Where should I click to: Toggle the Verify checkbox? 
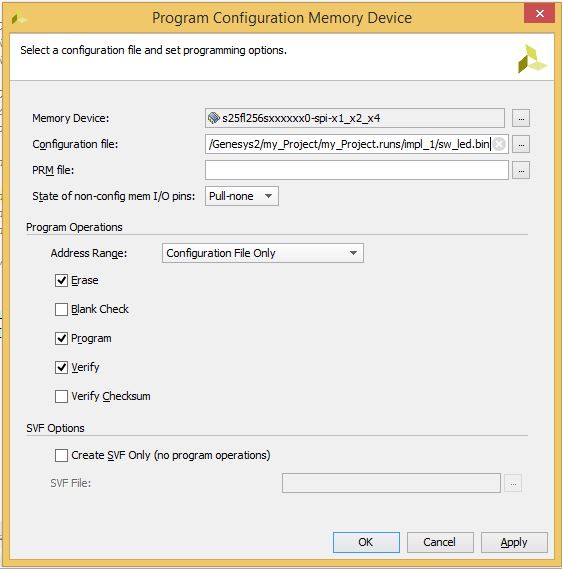(x=61, y=368)
